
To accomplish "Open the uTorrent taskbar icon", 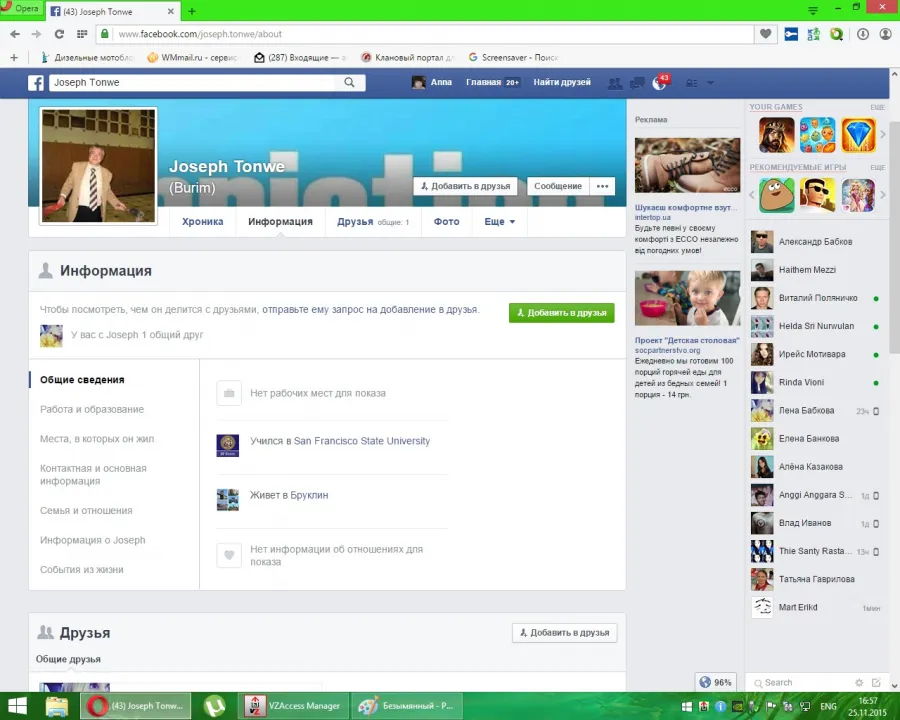I will (x=215, y=706).
